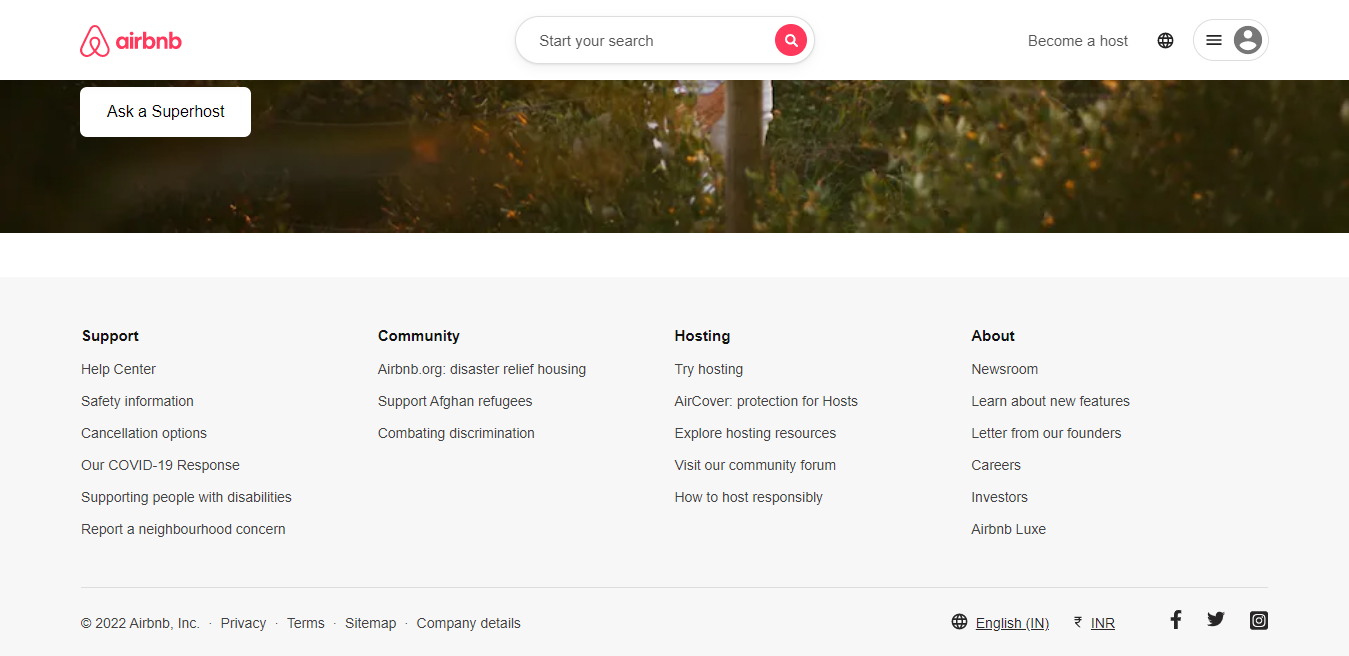Visit the community forum
The width and height of the screenshot is (1349, 656).
coord(755,464)
